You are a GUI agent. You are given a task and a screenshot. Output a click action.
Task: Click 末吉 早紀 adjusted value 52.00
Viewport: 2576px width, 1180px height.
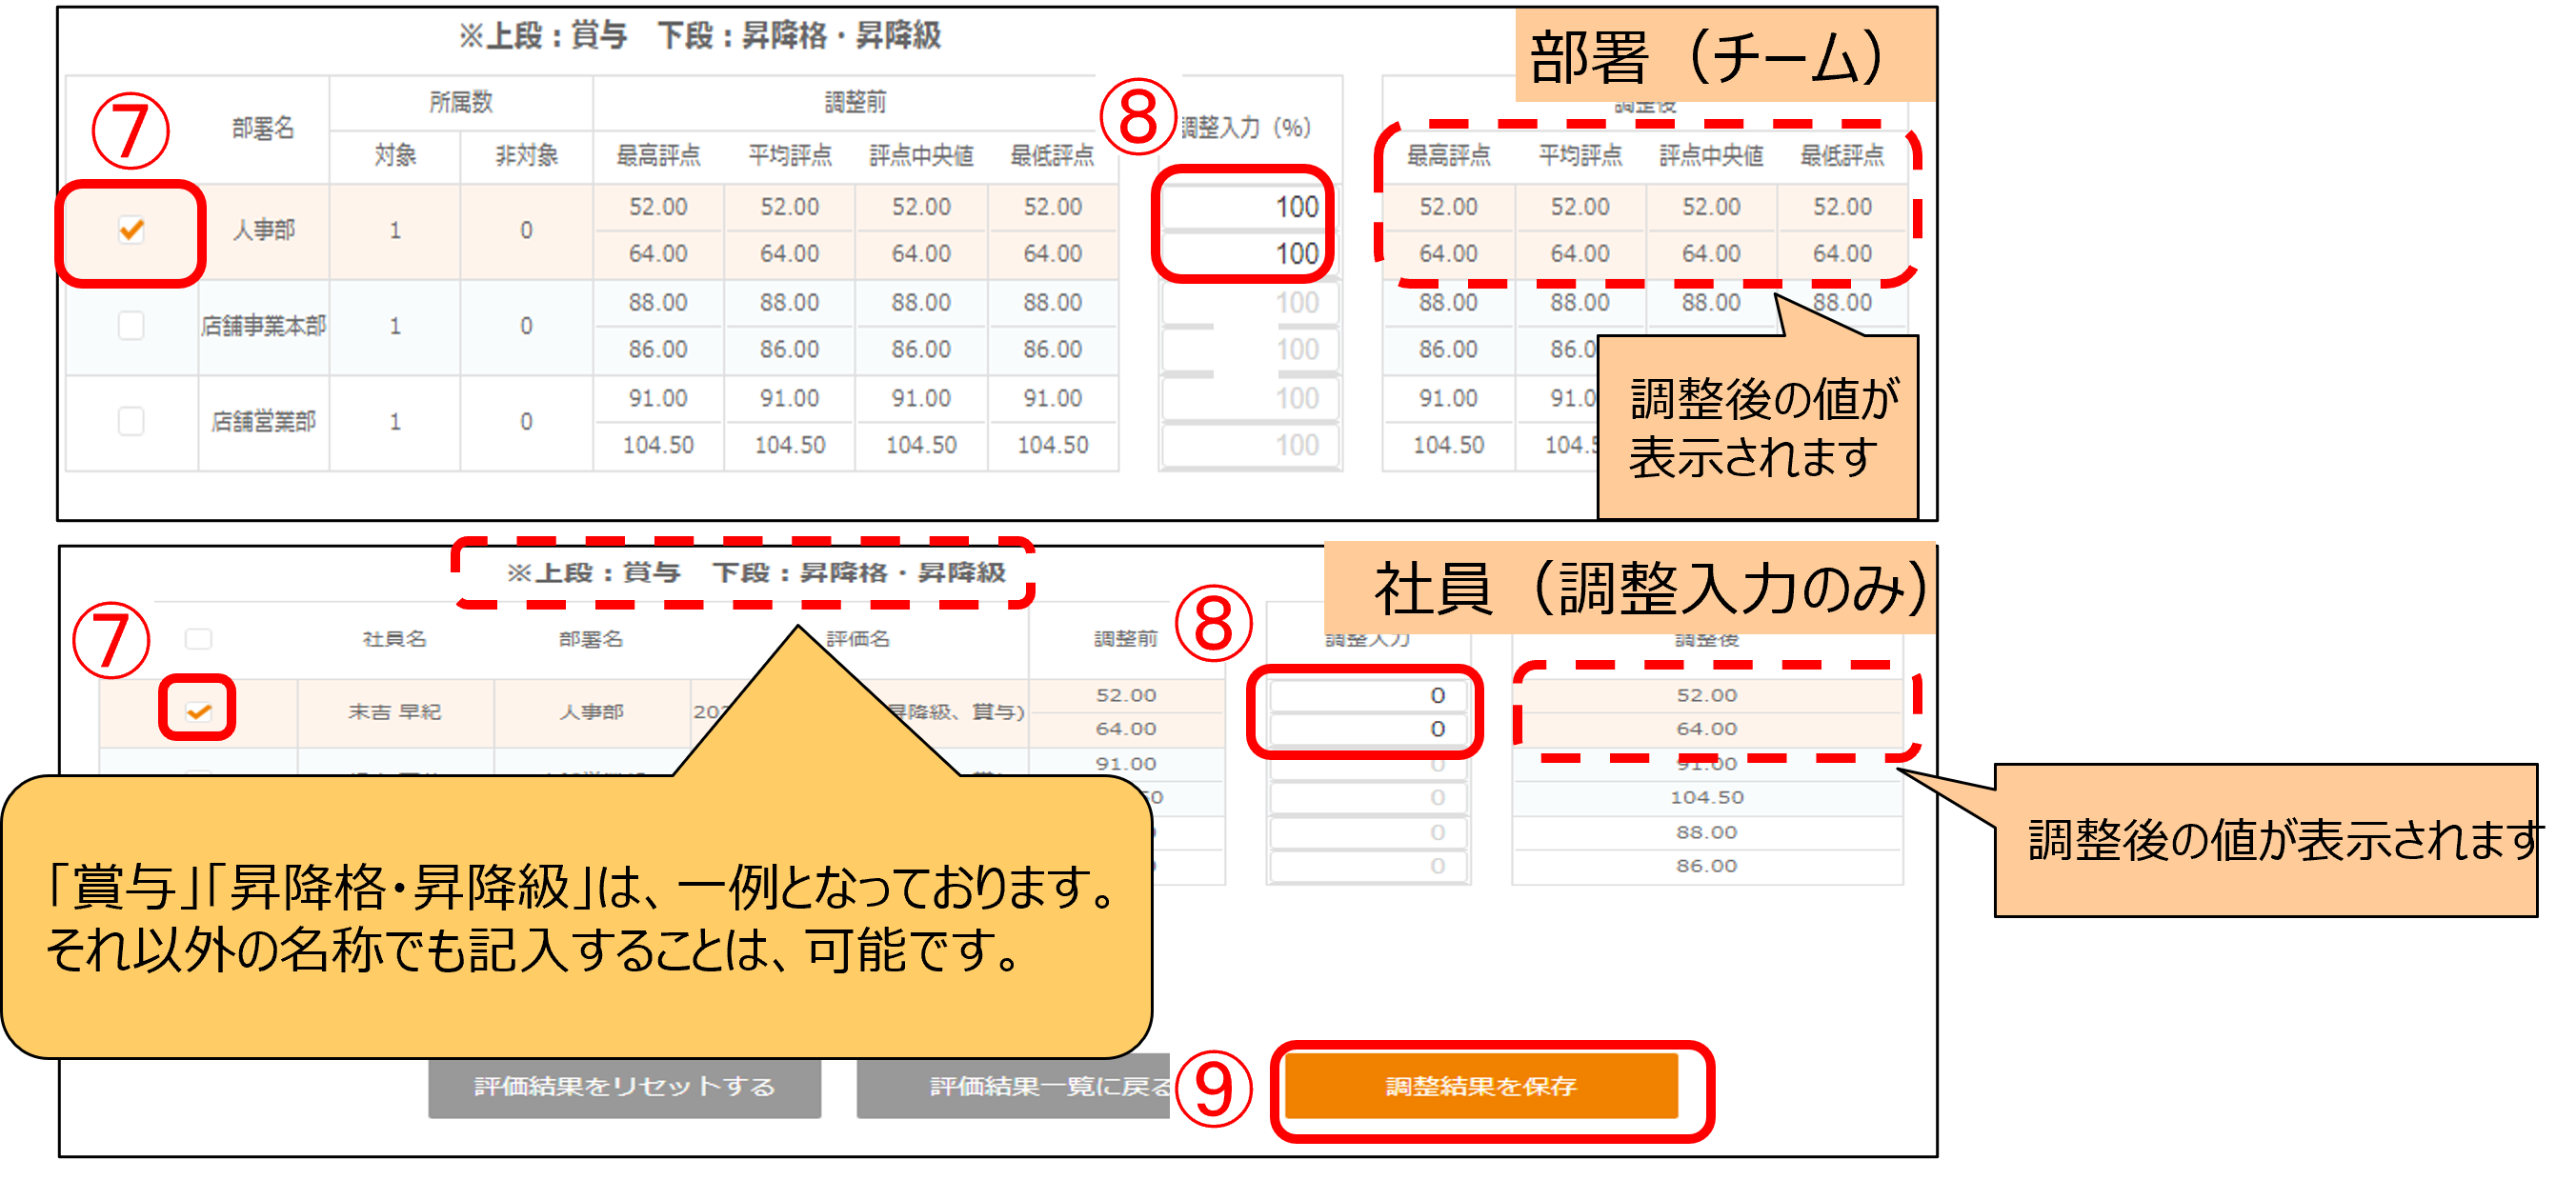(1707, 695)
